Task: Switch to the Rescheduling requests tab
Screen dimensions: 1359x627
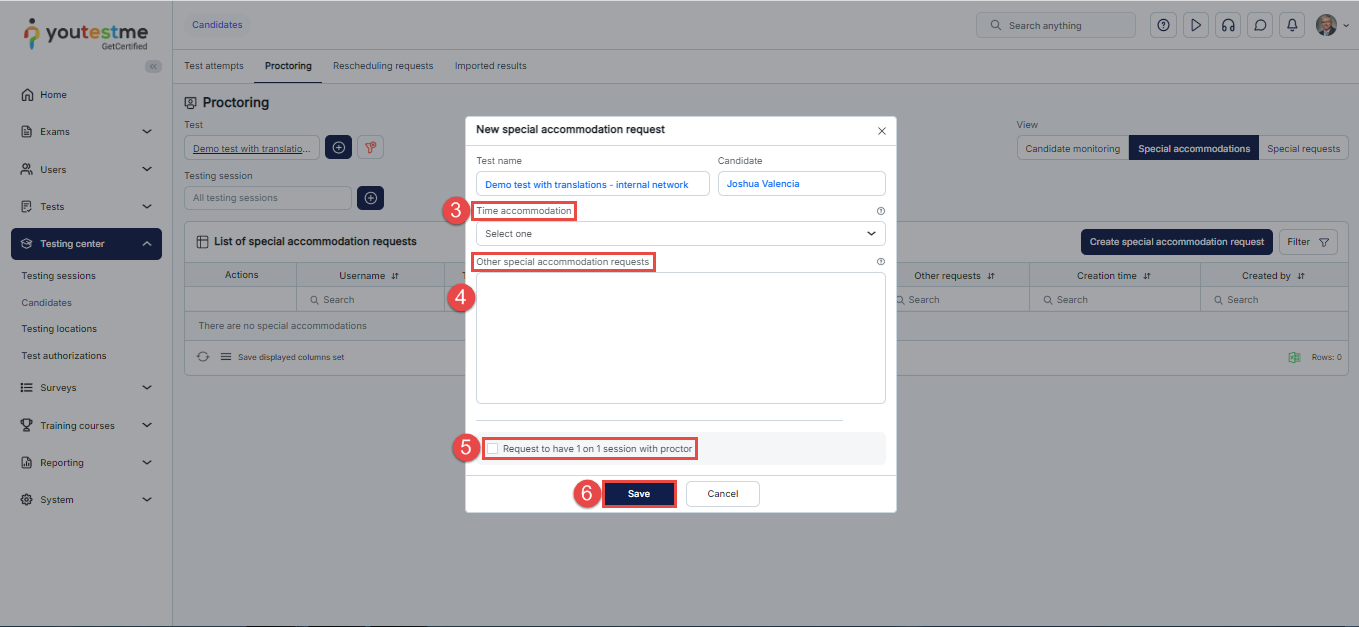Action: pos(383,66)
